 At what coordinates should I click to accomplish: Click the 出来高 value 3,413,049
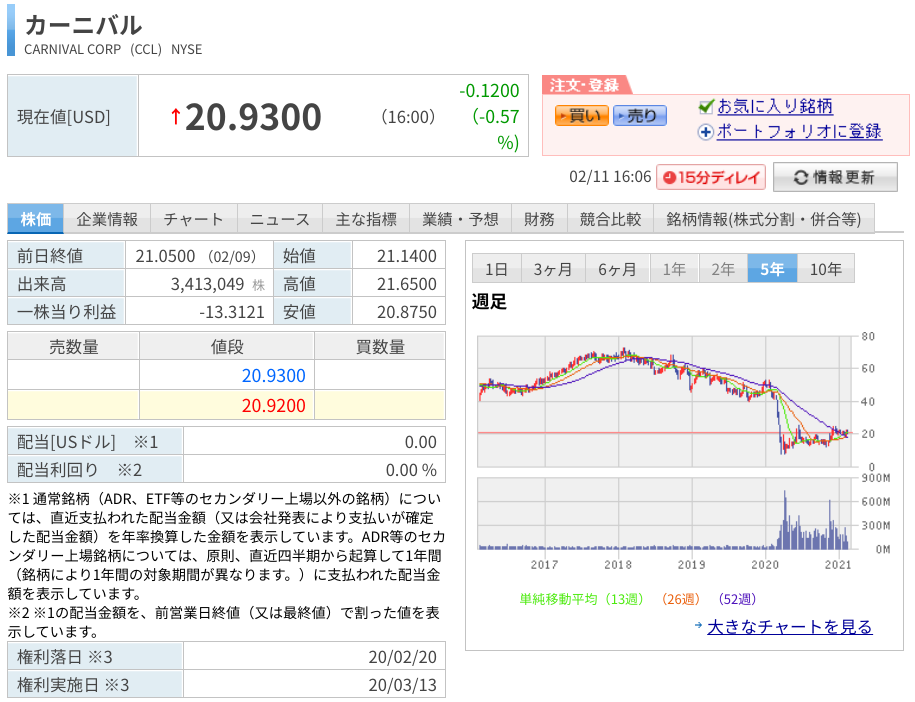tap(207, 284)
